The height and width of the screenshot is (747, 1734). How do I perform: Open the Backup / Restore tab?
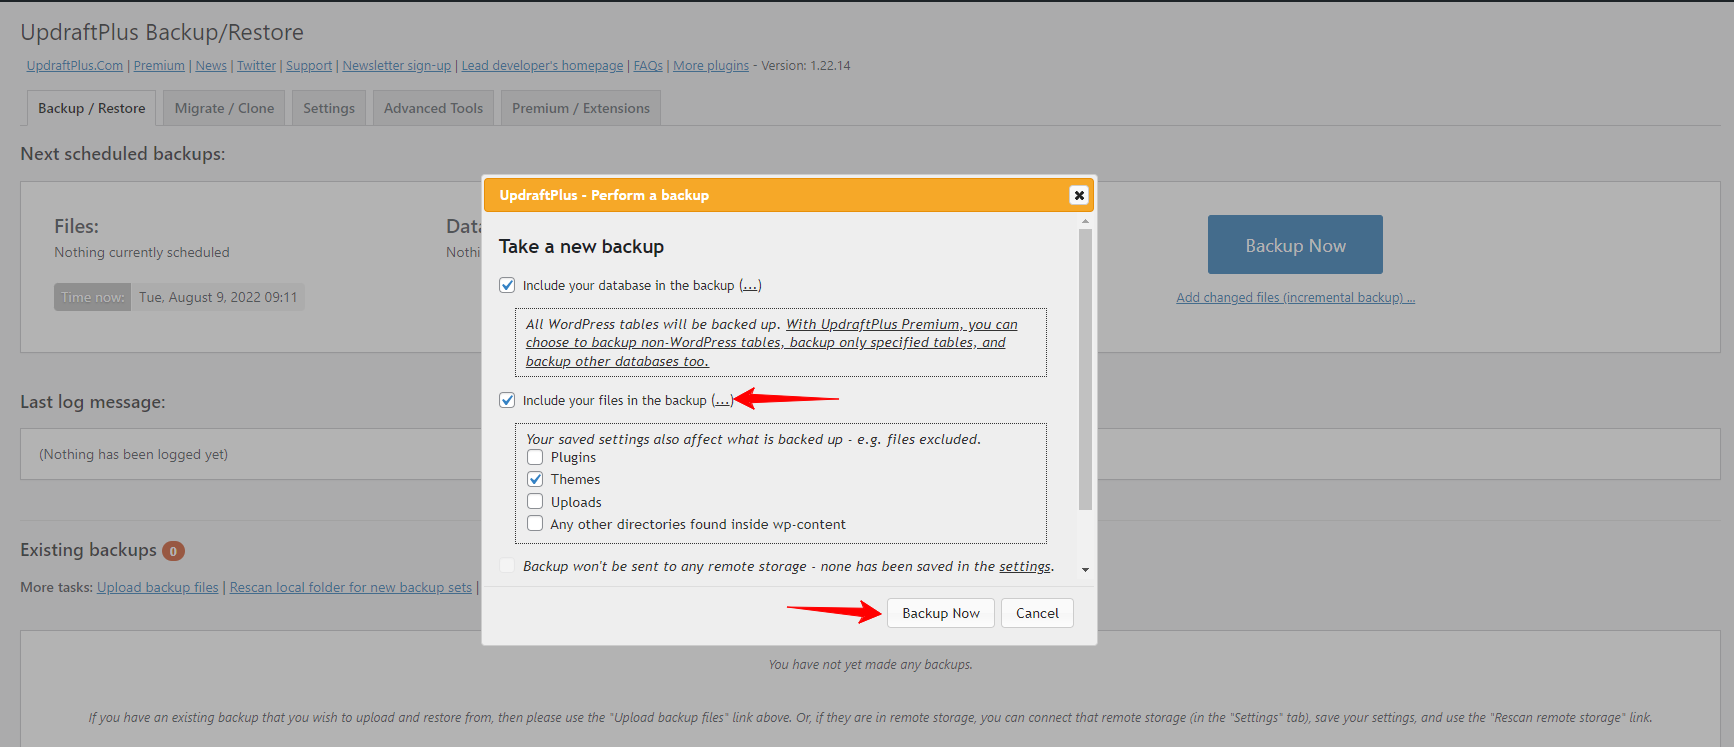pos(91,108)
